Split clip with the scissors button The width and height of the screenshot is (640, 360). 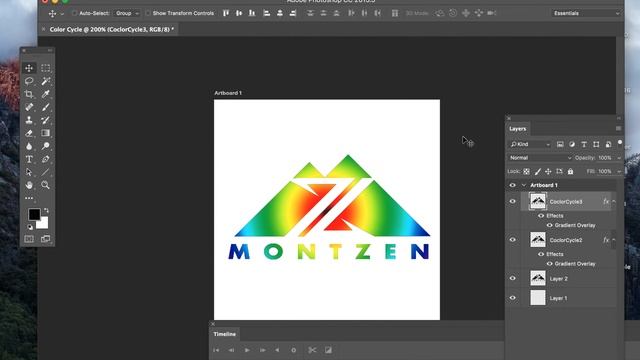pos(312,350)
